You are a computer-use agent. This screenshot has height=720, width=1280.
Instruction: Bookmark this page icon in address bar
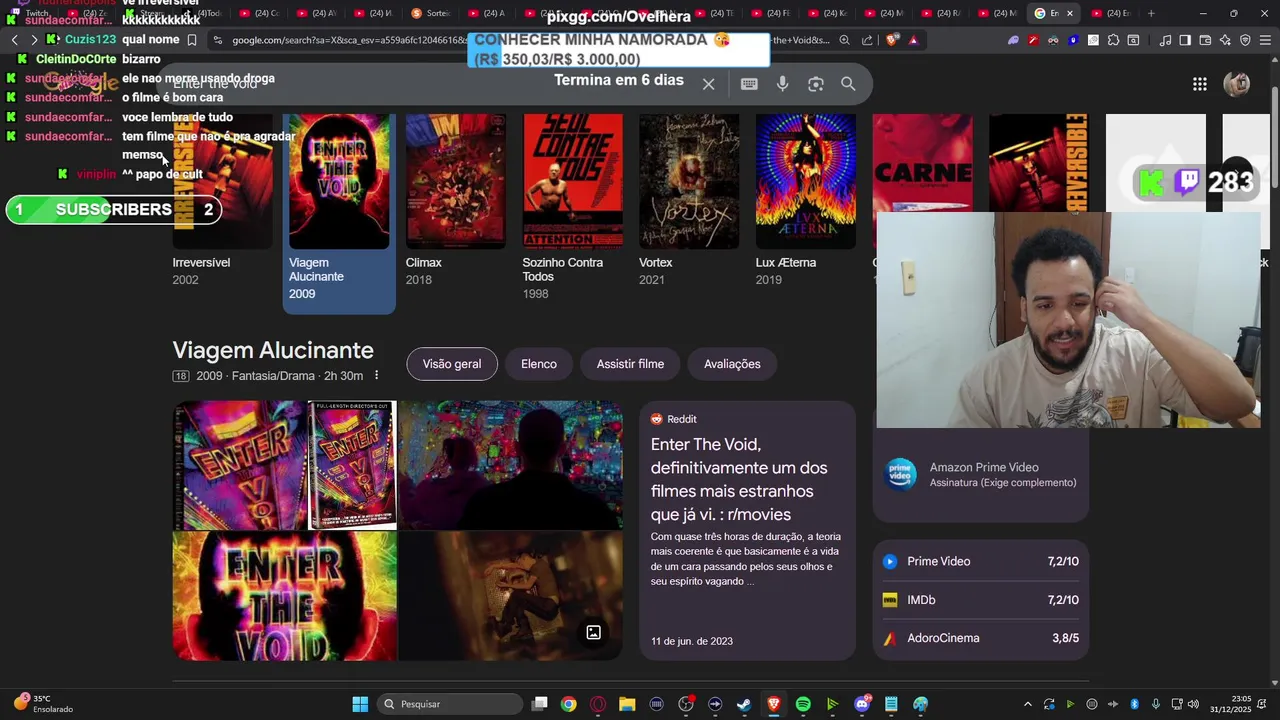(x=191, y=40)
